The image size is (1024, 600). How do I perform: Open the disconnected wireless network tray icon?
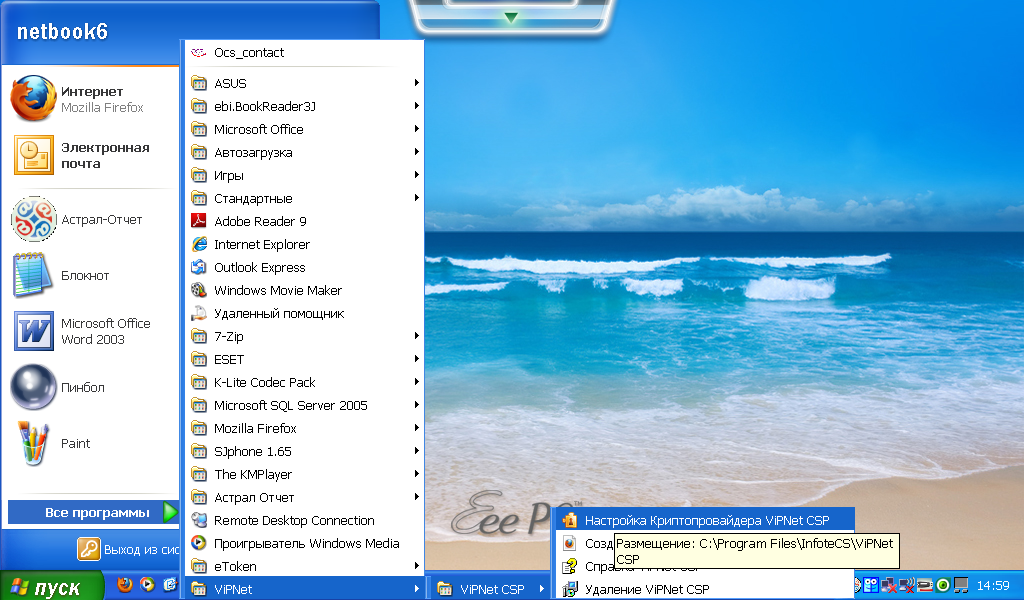pos(906,585)
